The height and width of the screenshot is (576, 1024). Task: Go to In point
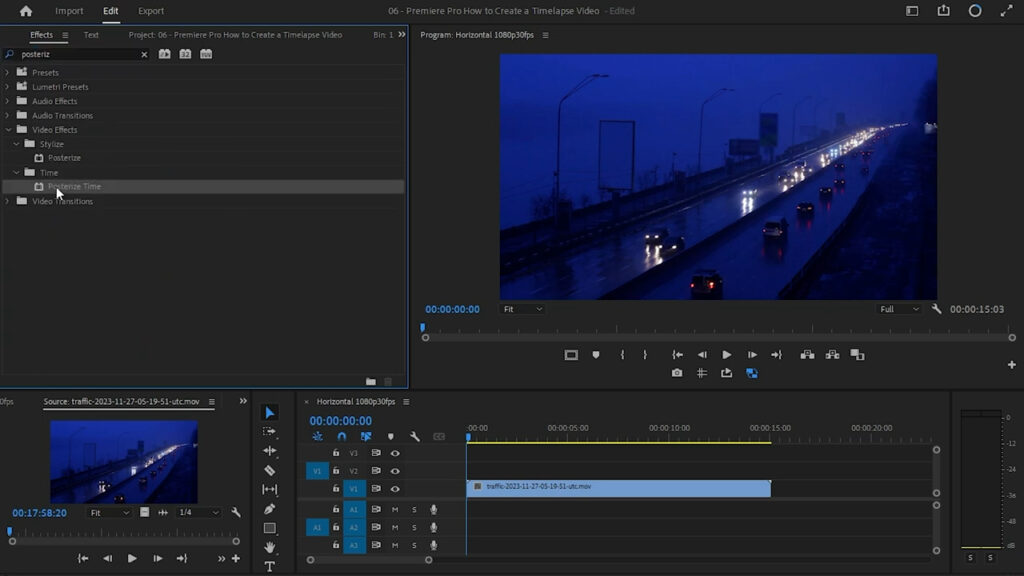click(x=677, y=355)
